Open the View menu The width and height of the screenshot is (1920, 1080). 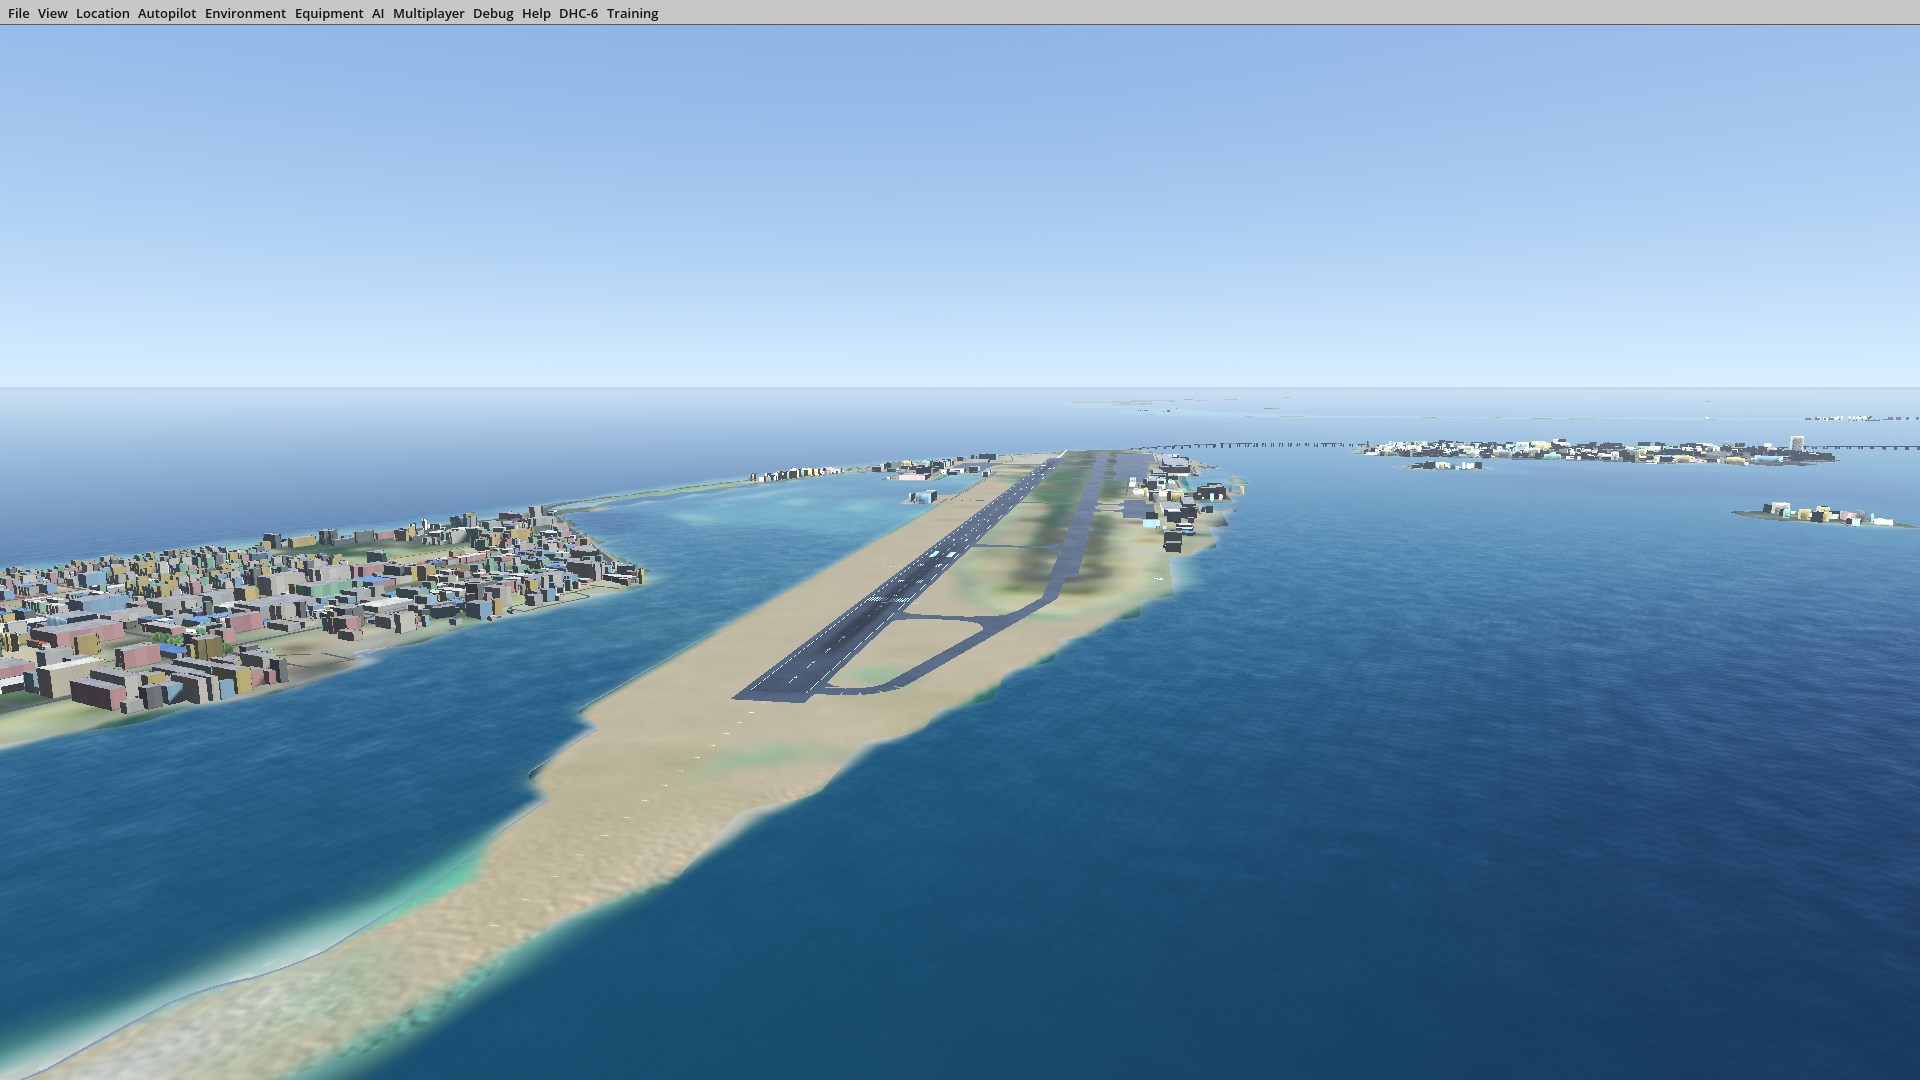pos(52,13)
